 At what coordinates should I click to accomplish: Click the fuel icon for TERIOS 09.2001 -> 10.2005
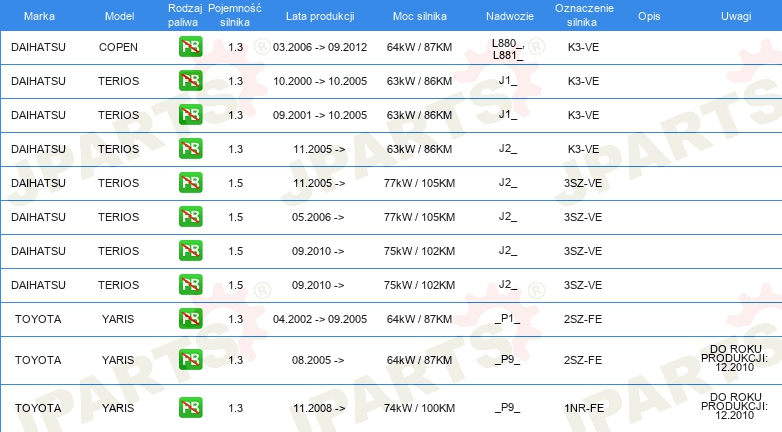point(191,115)
